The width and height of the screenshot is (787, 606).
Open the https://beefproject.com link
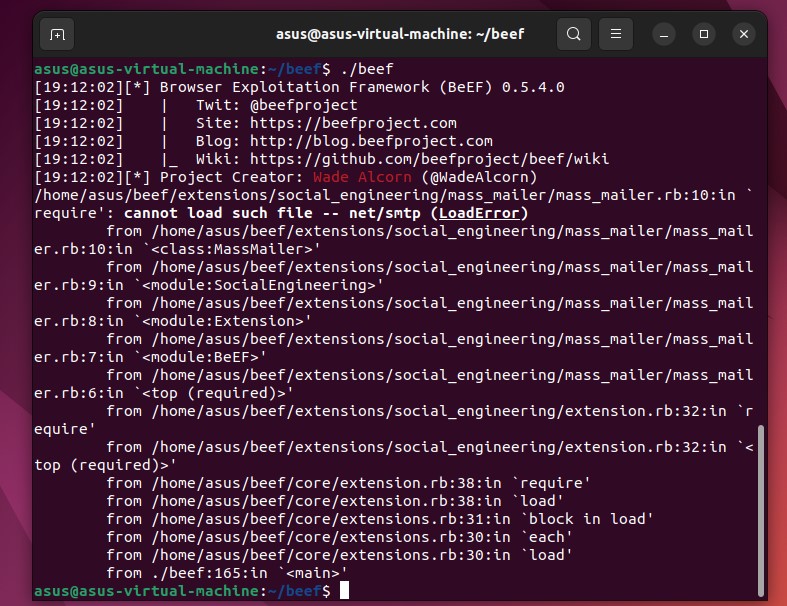coord(353,123)
